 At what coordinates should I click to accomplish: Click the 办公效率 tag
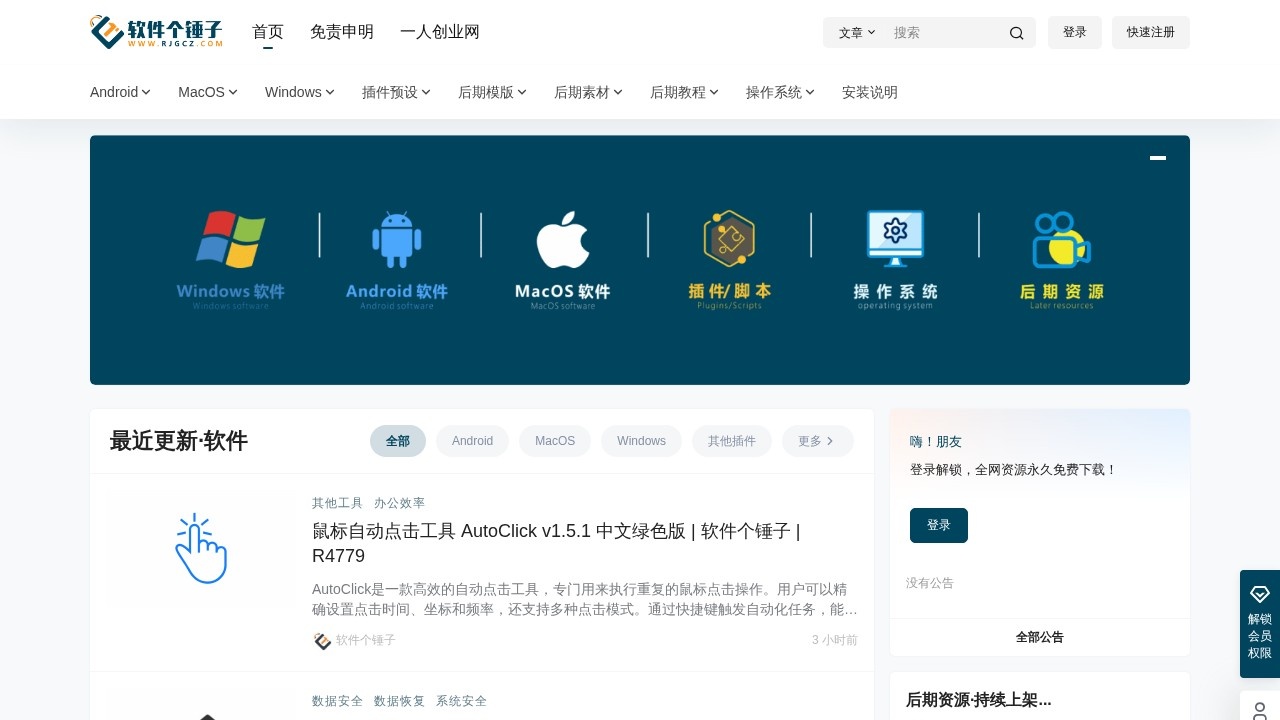[400, 503]
